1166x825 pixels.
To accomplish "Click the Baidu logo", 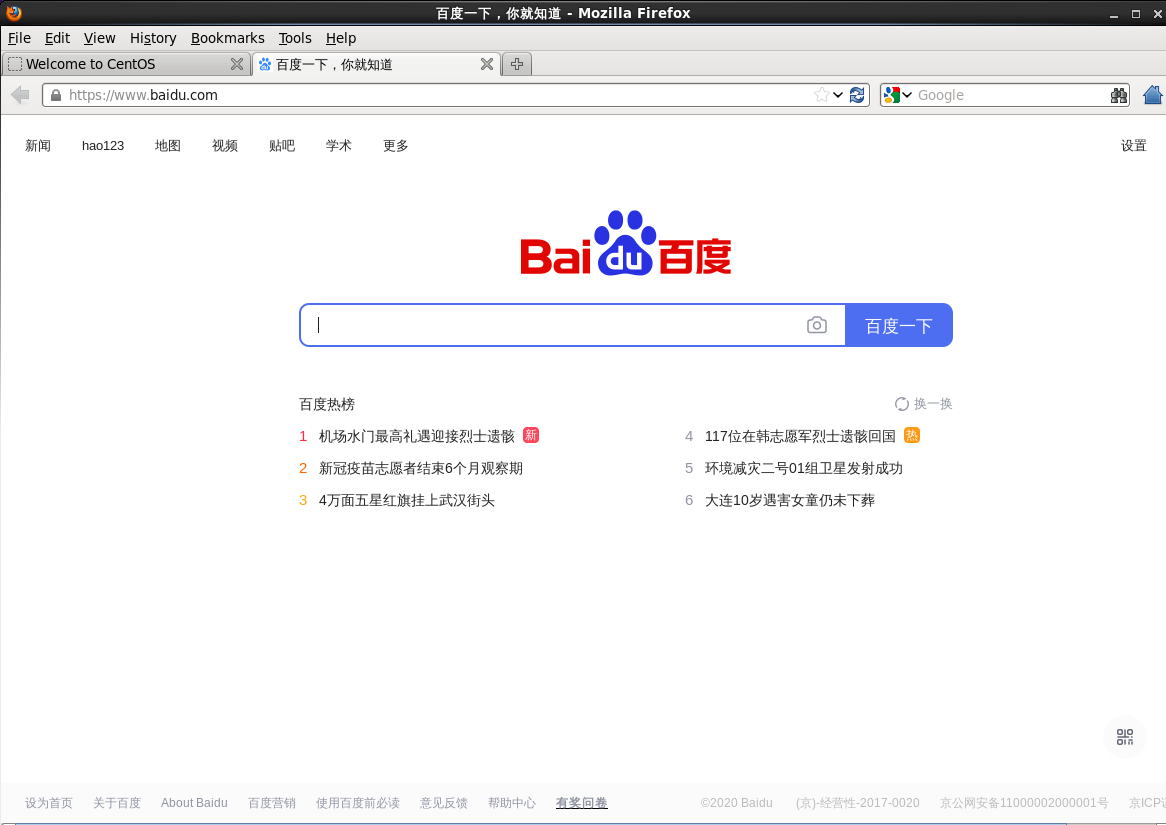I will pyautogui.click(x=625, y=243).
